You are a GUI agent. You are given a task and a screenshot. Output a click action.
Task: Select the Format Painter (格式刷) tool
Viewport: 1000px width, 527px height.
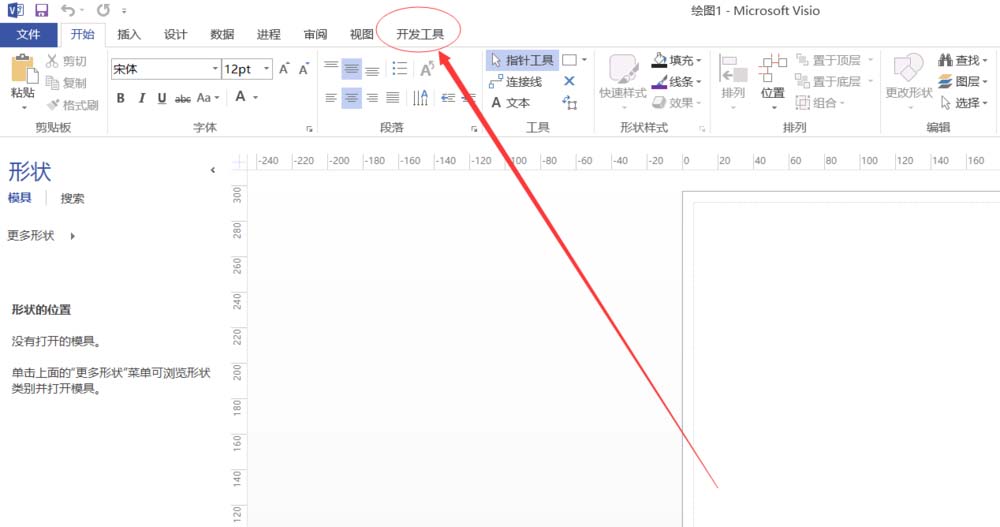(x=73, y=105)
